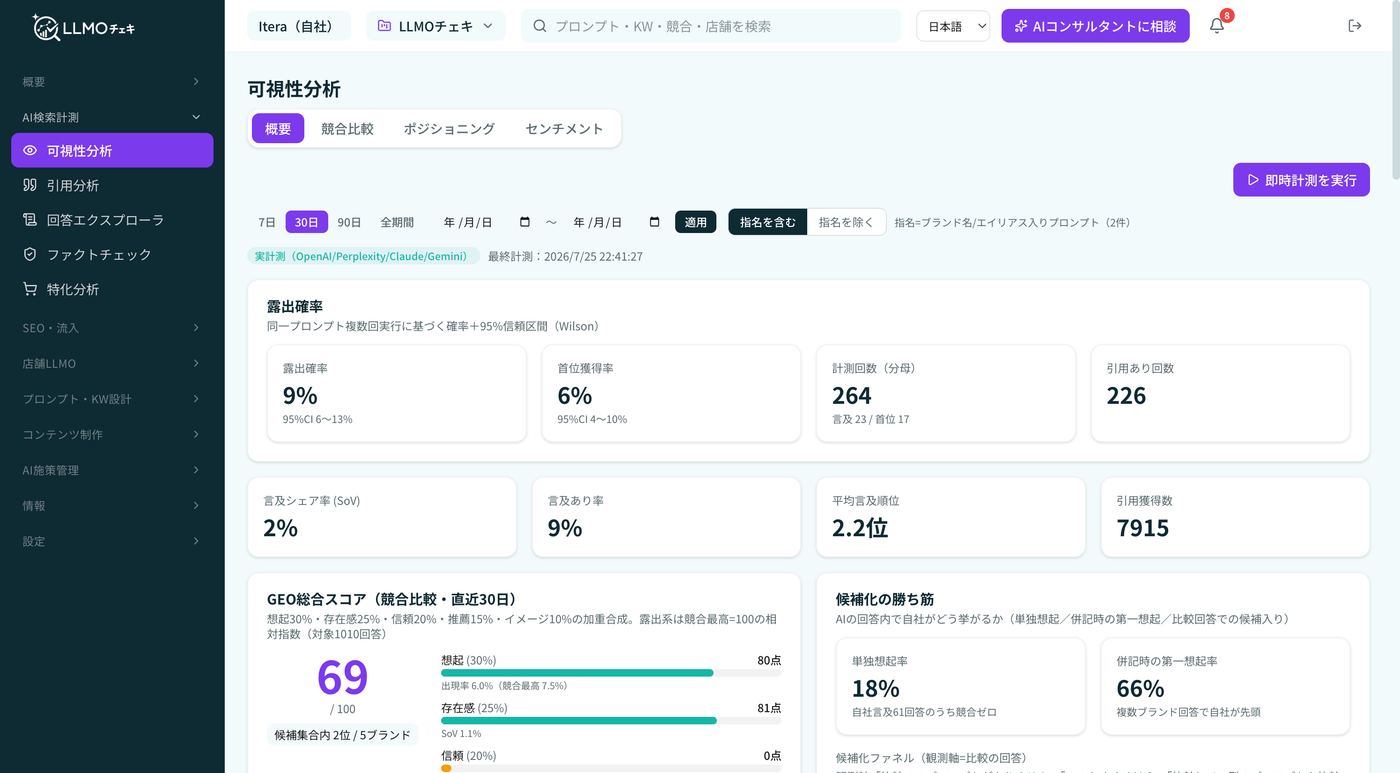The height and width of the screenshot is (773, 1400).
Task: Click the magnifier icon in the search bar
Action: tap(540, 26)
